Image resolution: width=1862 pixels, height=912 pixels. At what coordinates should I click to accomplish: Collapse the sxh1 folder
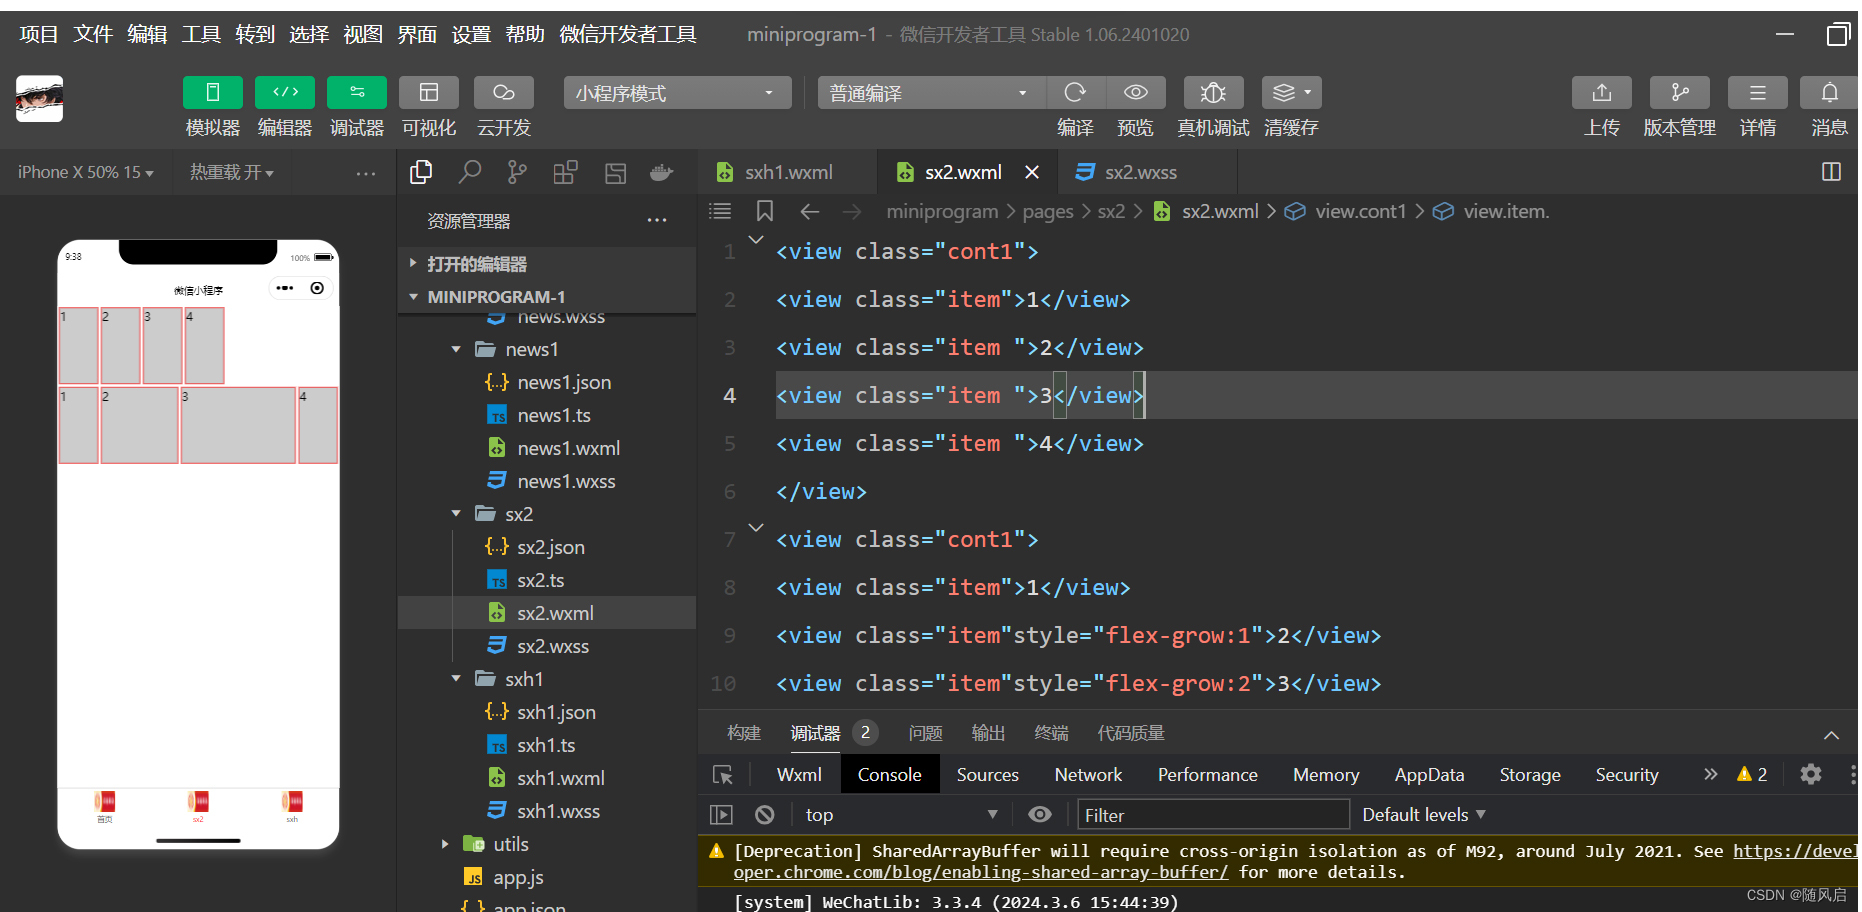456,679
